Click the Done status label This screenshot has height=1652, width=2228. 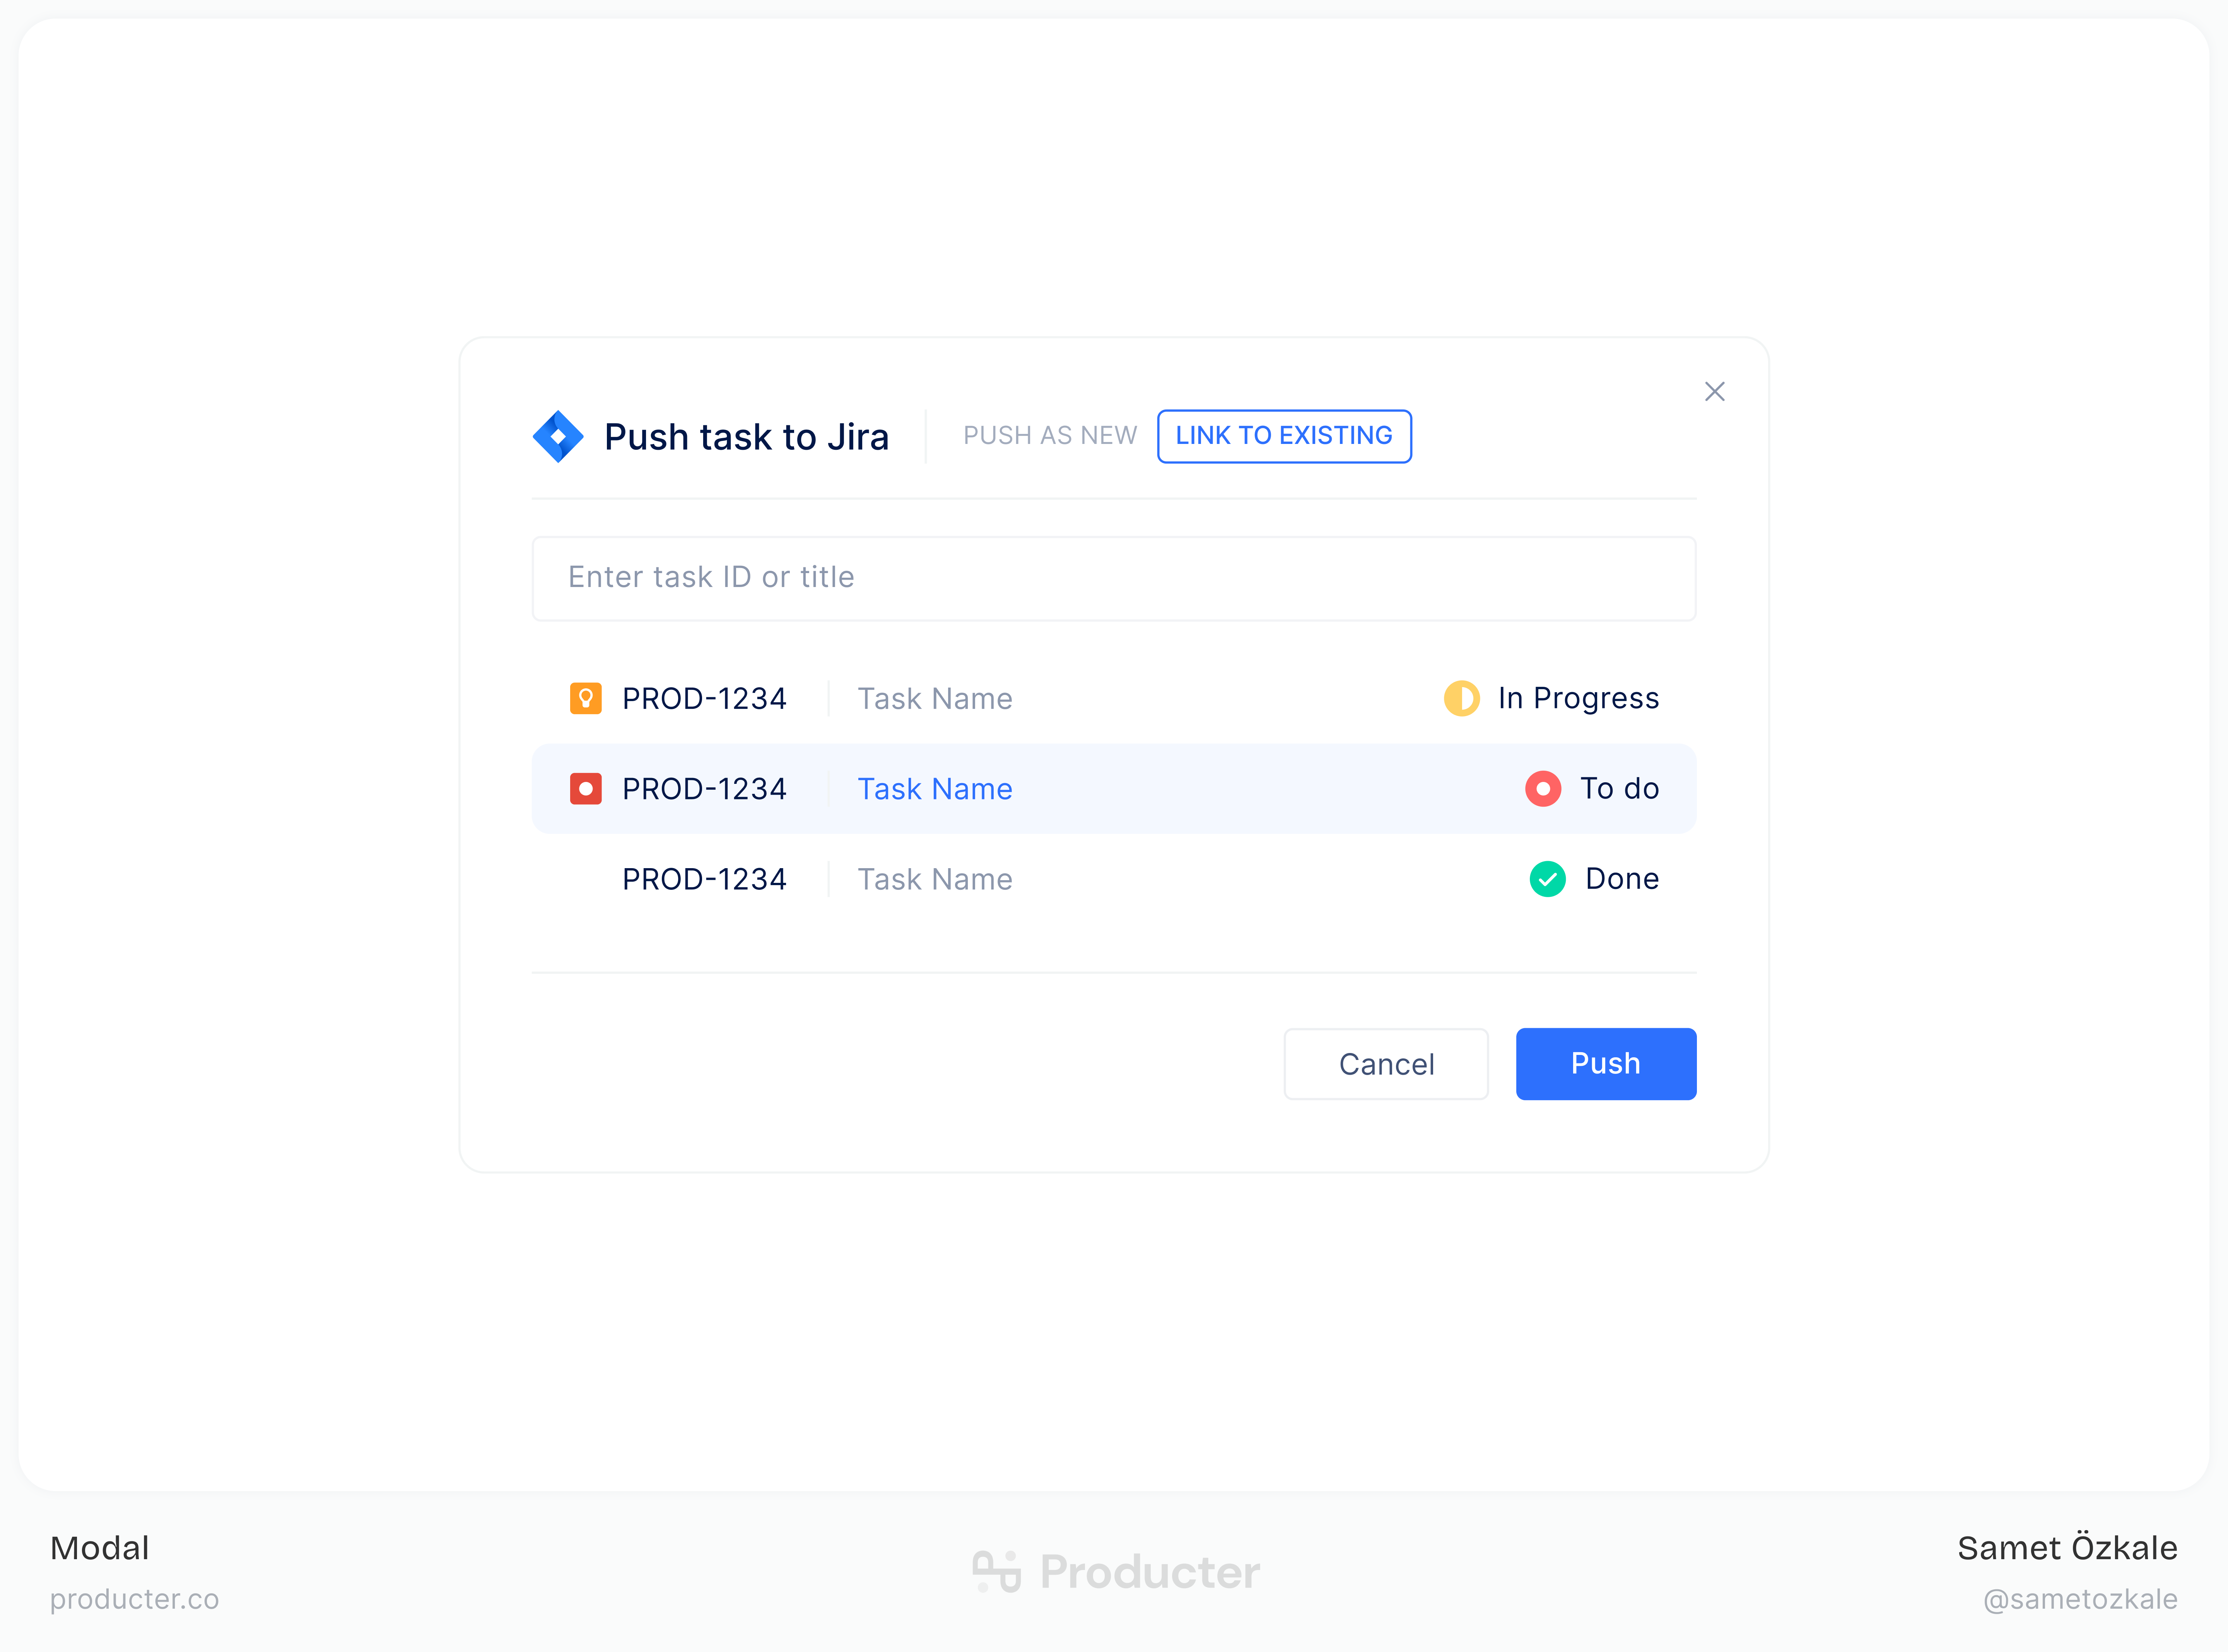[1621, 879]
